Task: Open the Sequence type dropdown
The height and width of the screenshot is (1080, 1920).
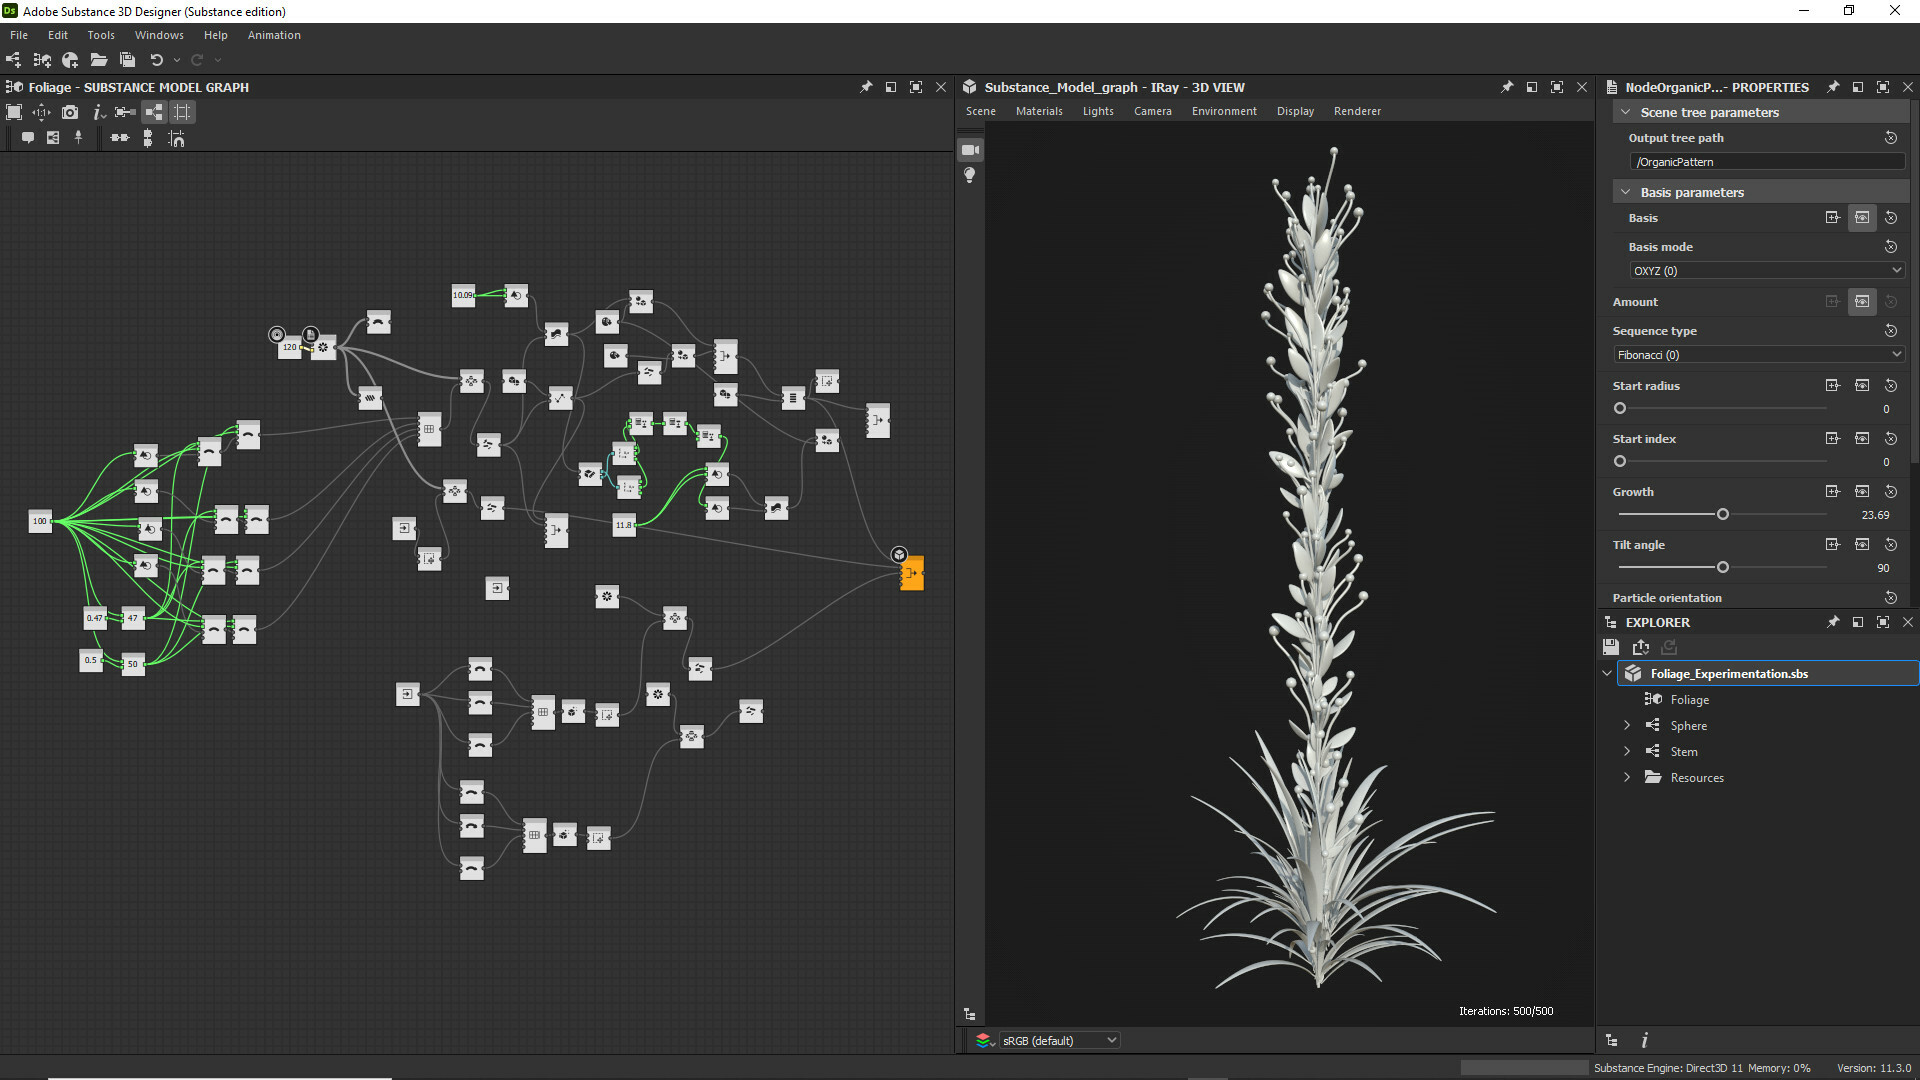Action: pos(1760,353)
